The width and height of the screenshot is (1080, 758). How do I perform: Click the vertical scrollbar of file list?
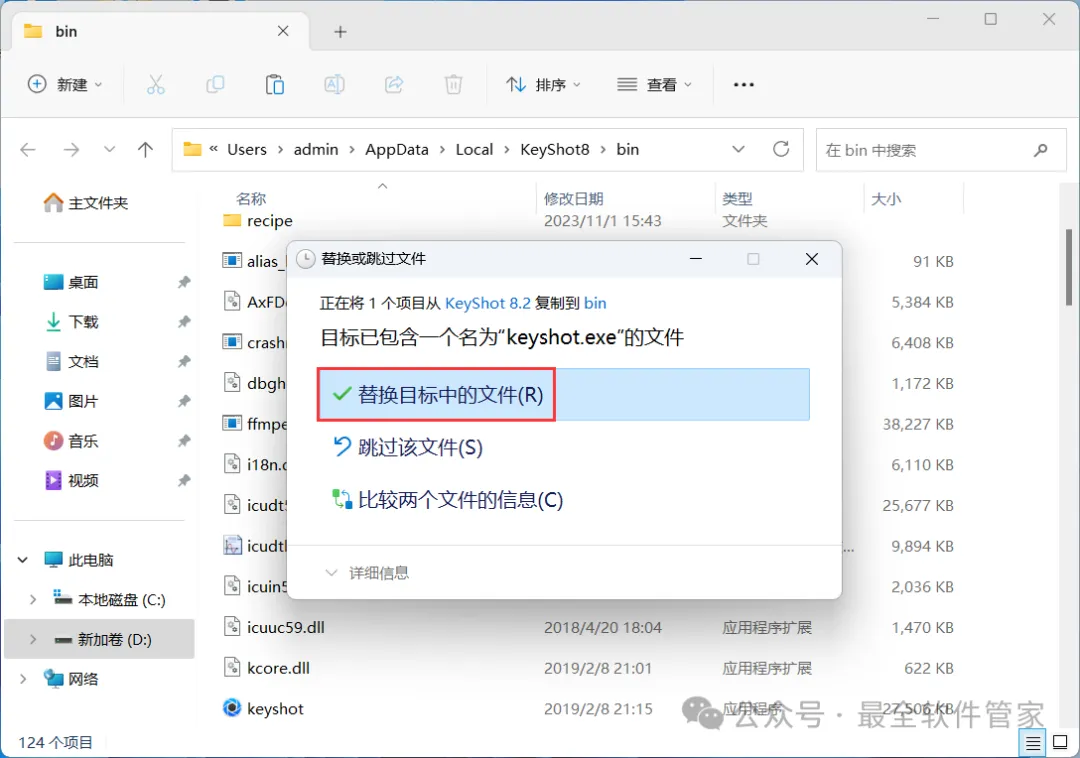pyautogui.click(x=1069, y=267)
